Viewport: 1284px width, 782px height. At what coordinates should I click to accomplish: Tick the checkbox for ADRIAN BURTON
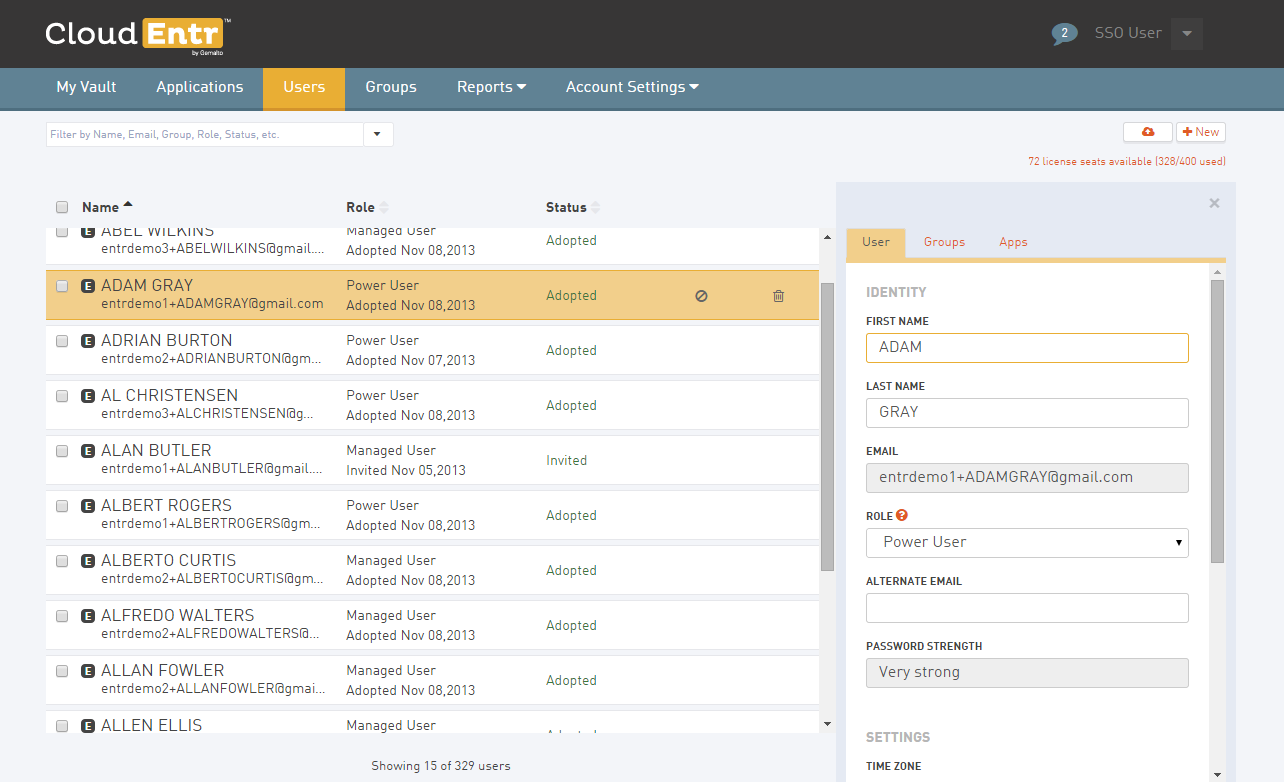coord(62,341)
